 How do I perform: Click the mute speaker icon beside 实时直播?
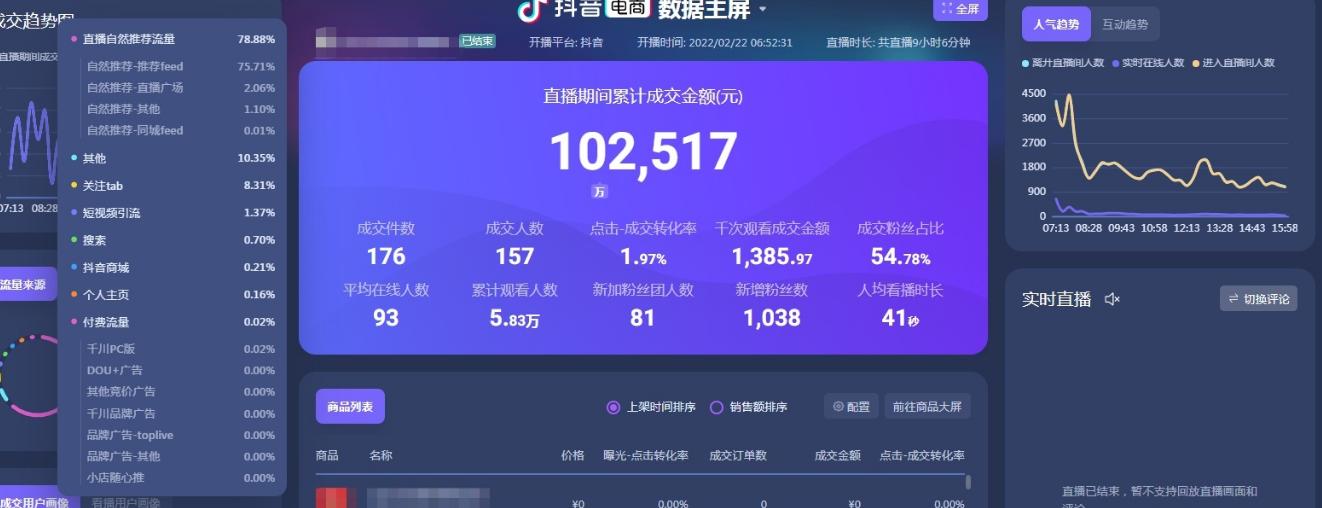coord(1112,299)
